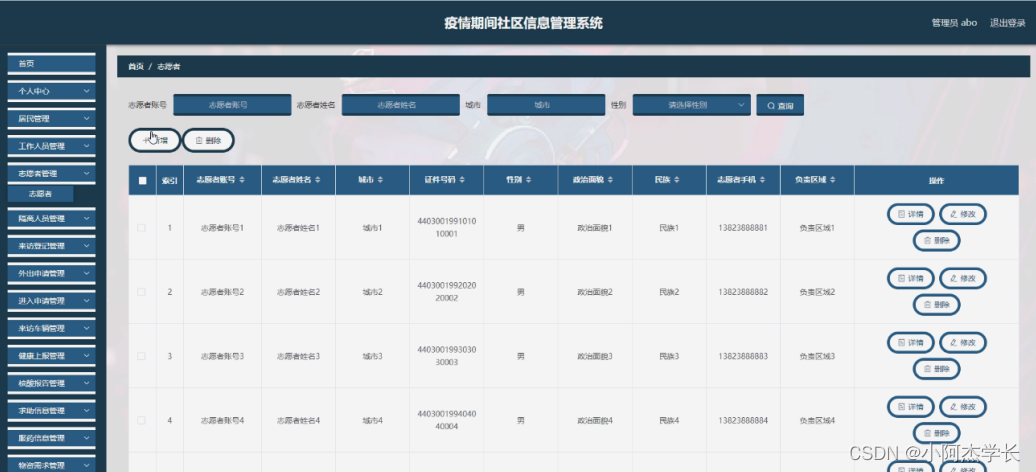Expand the 个人中心 sidebar menu
Screen dimensions: 1036x472
(52, 91)
